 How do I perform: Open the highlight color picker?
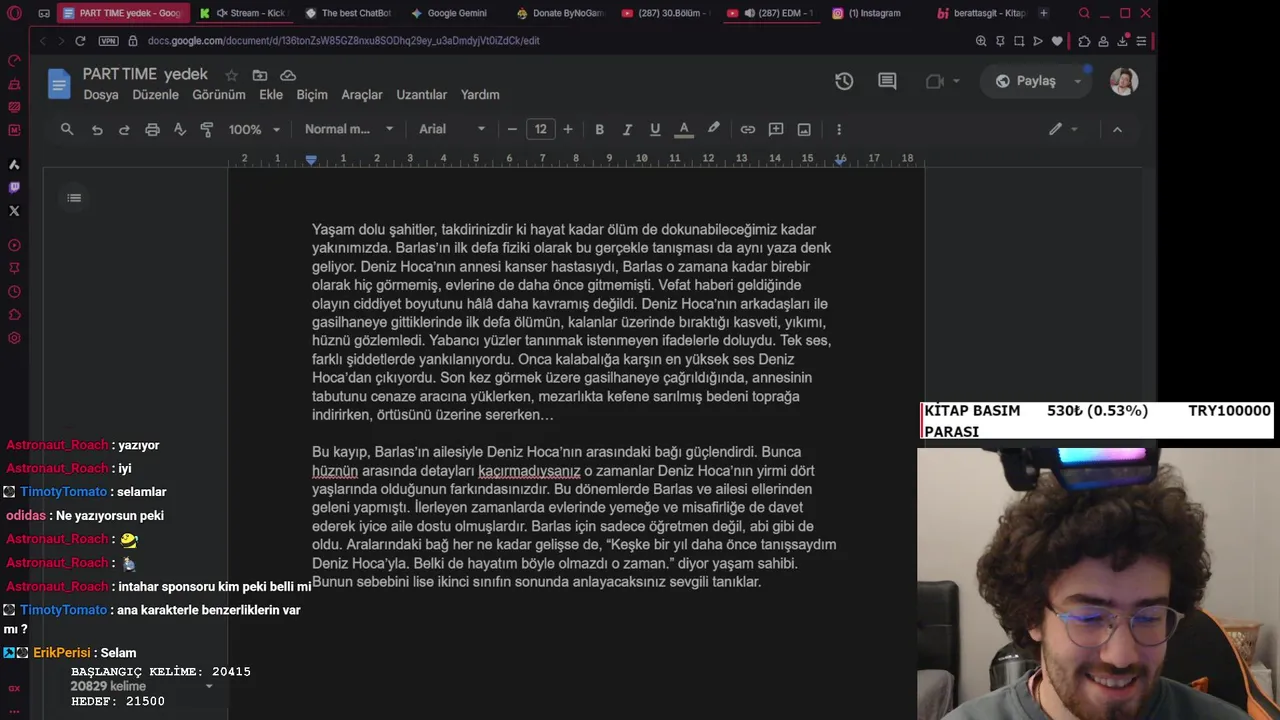point(713,129)
